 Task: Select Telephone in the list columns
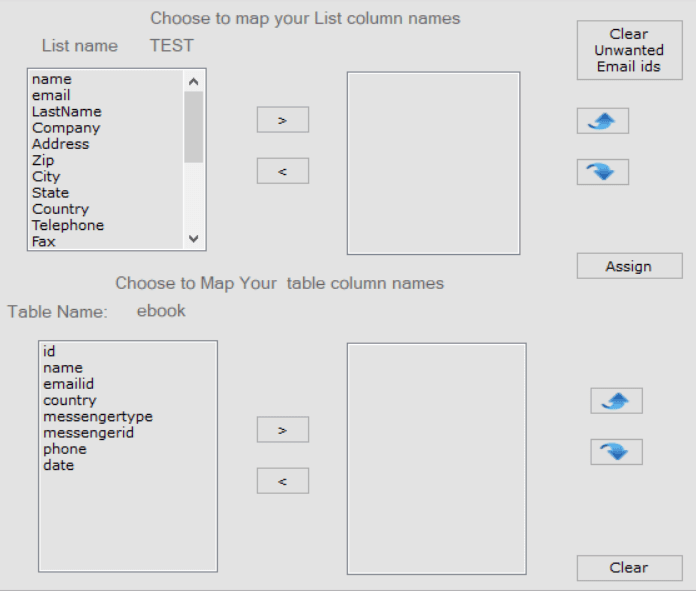pos(68,225)
